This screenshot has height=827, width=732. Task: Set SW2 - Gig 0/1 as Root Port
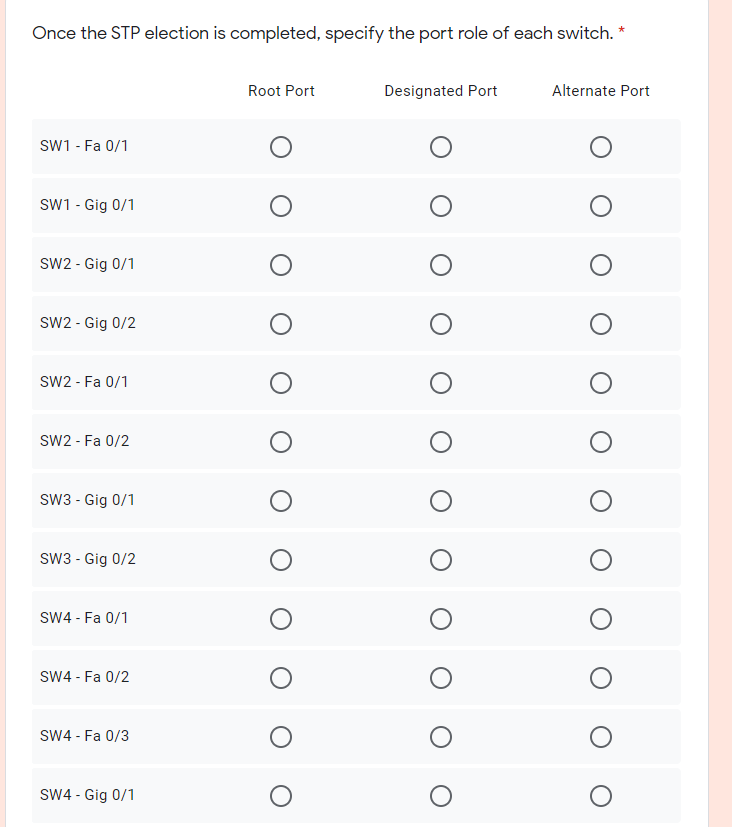[281, 265]
